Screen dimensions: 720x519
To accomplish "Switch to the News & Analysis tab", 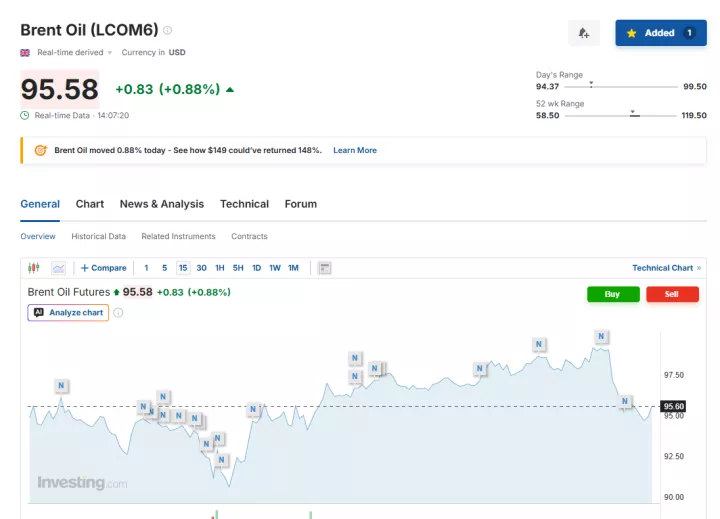I will 161,204.
